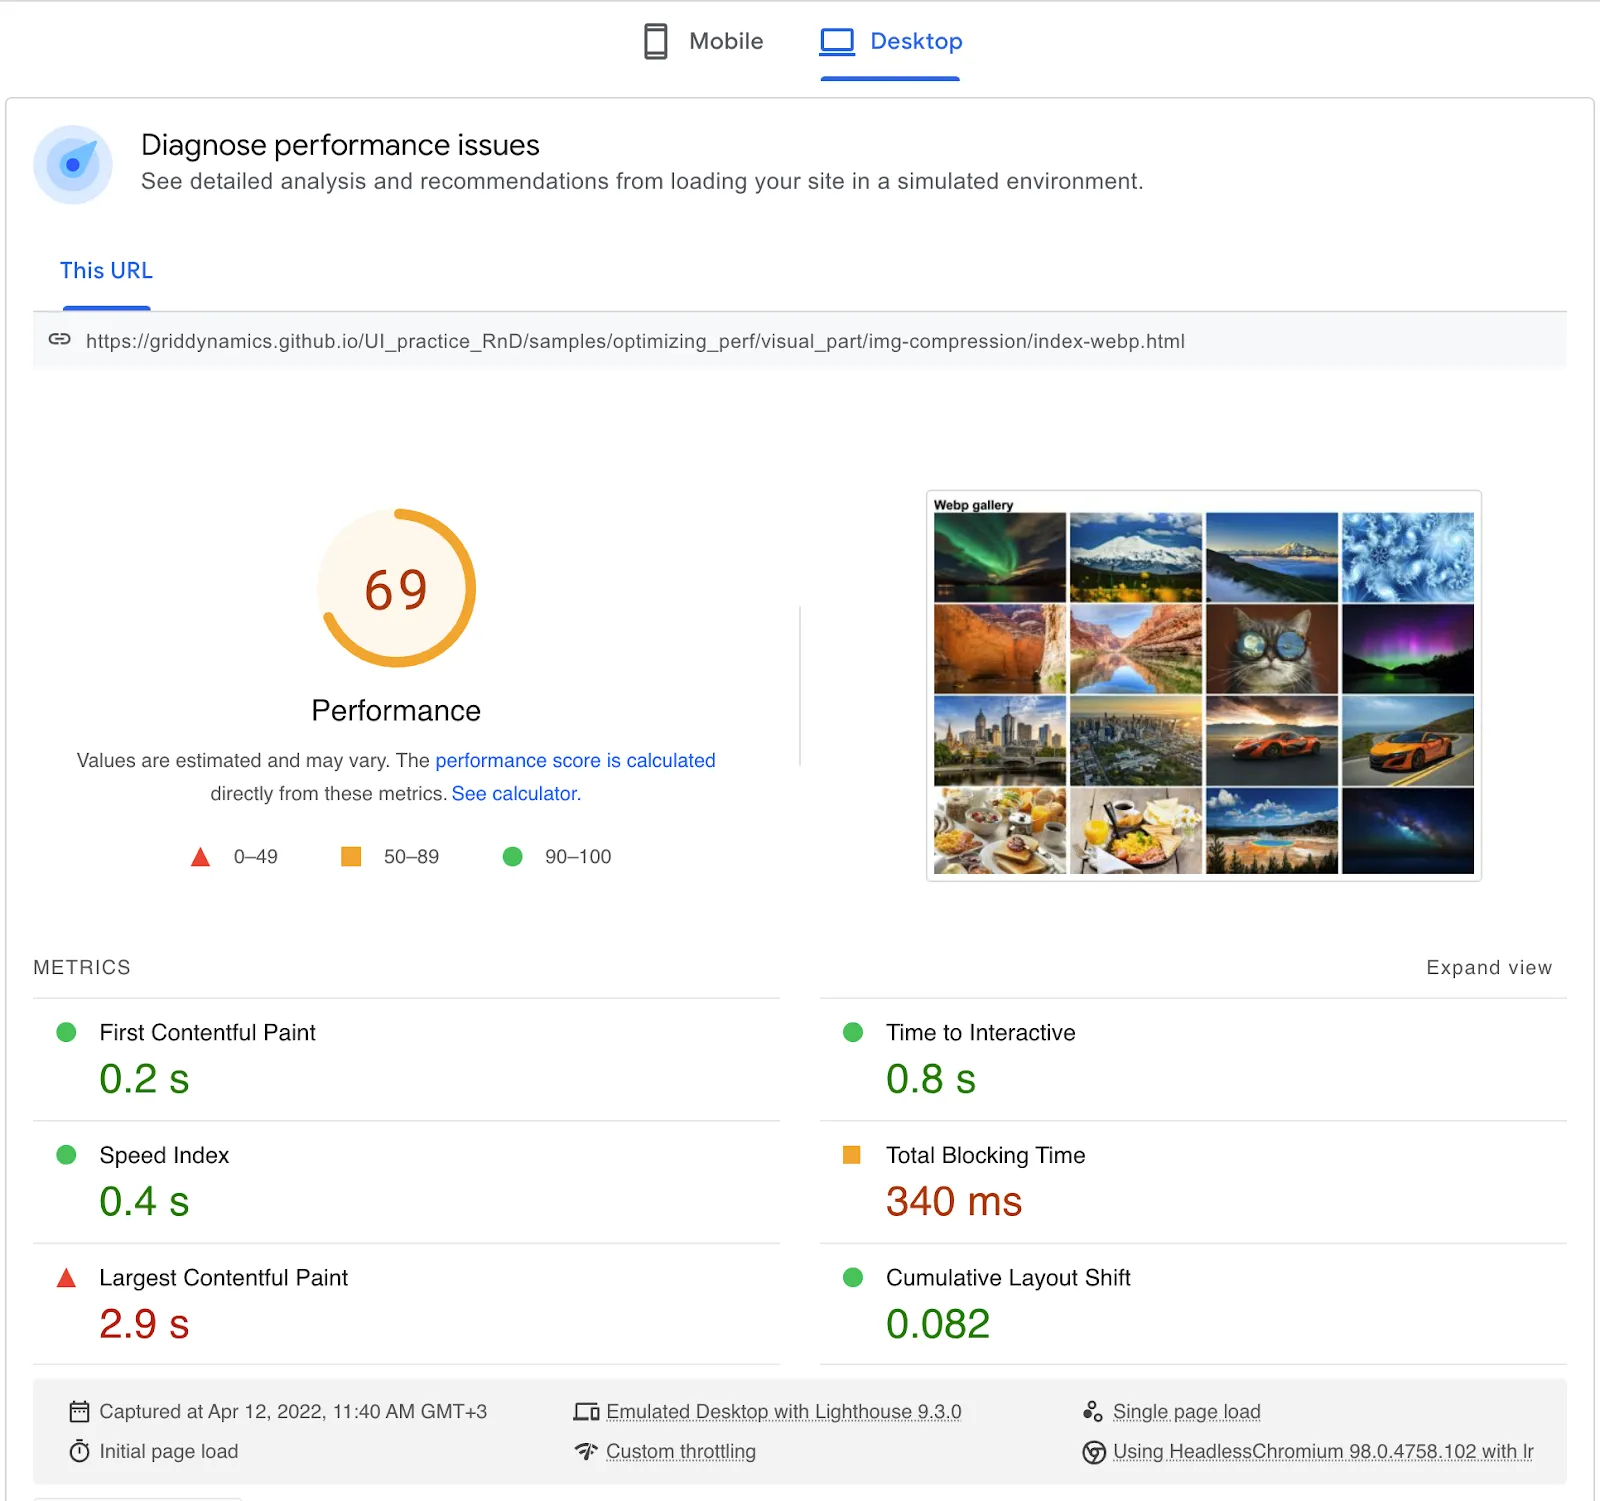Click the emulated desktop device icon
The width and height of the screenshot is (1600, 1501).
(x=588, y=1411)
